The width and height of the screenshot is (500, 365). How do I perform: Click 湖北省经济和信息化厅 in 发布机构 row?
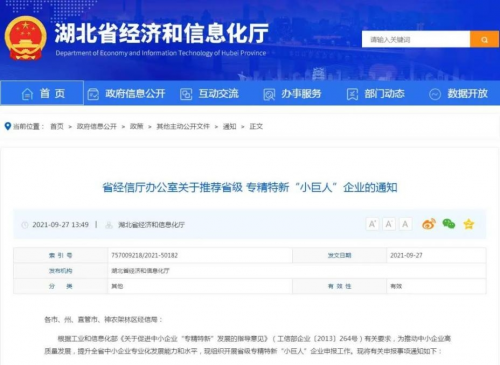(x=140, y=271)
